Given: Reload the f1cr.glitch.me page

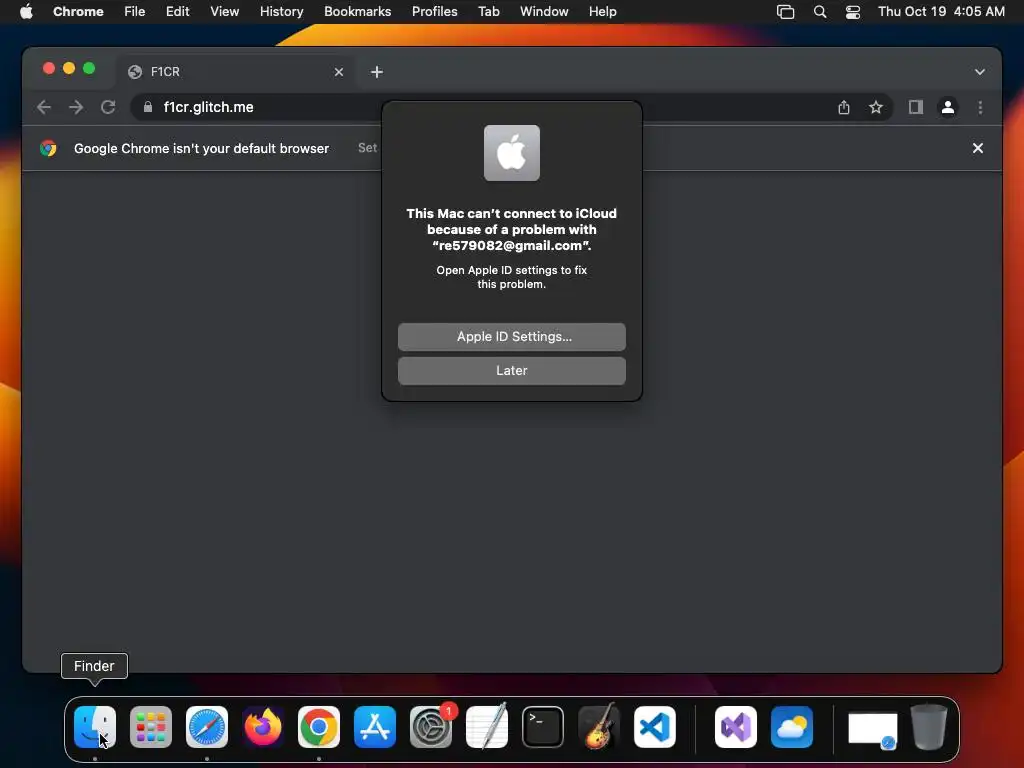Looking at the screenshot, I should pyautogui.click(x=108, y=107).
